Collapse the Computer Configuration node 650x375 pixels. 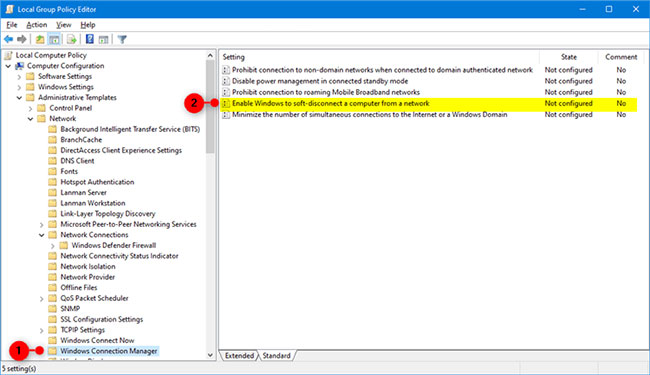pos(8,66)
